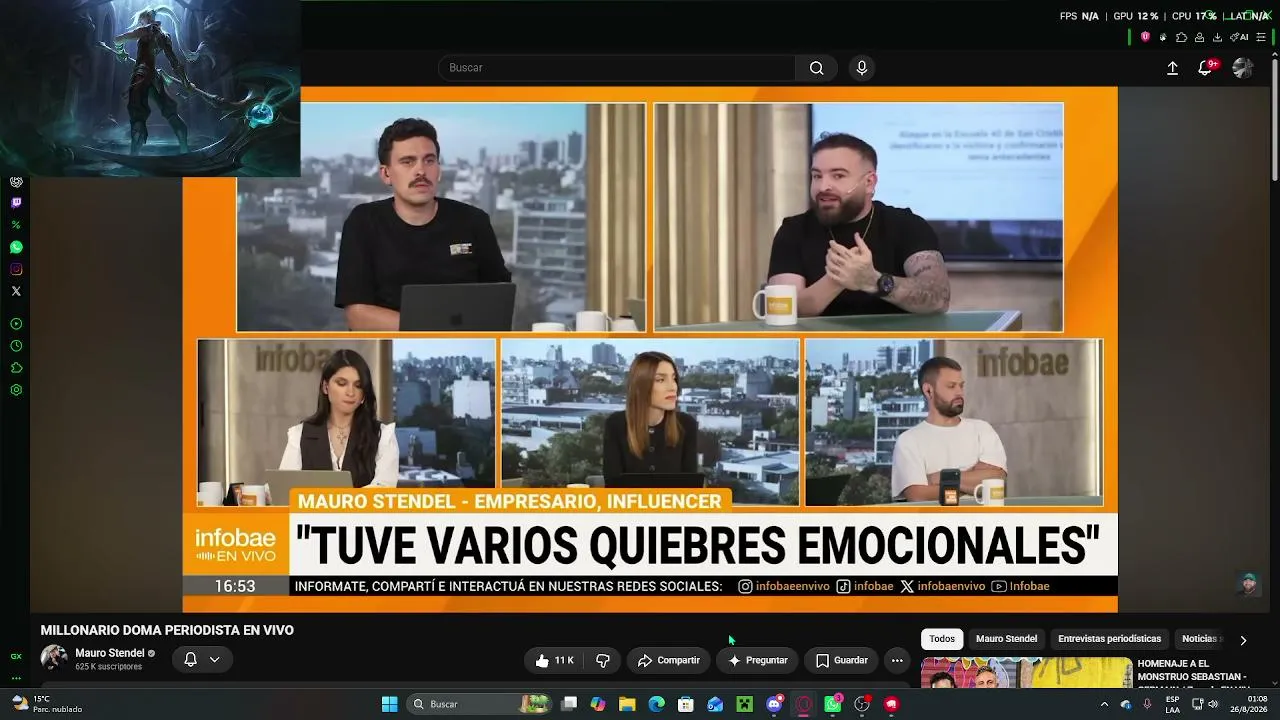This screenshot has height=720, width=1280.
Task: Dislike the video
Action: 603,660
